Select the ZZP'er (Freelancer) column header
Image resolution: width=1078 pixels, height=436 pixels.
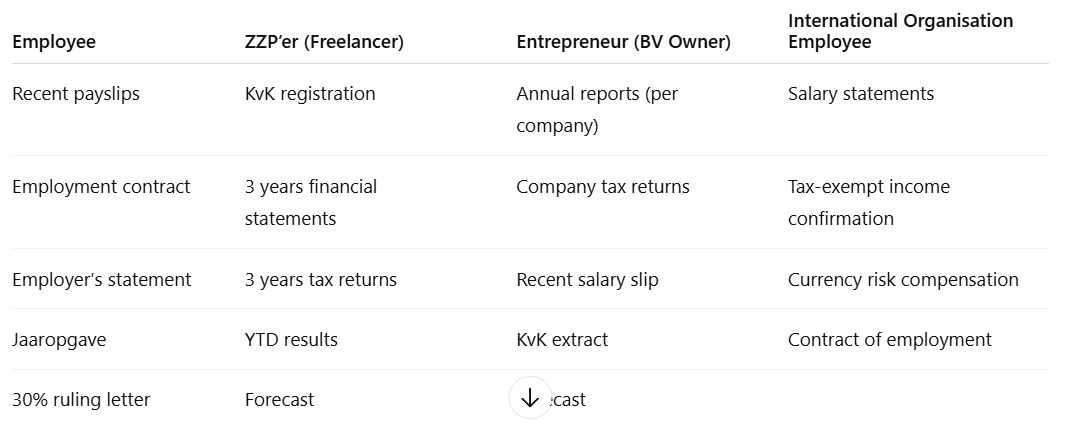coord(324,42)
